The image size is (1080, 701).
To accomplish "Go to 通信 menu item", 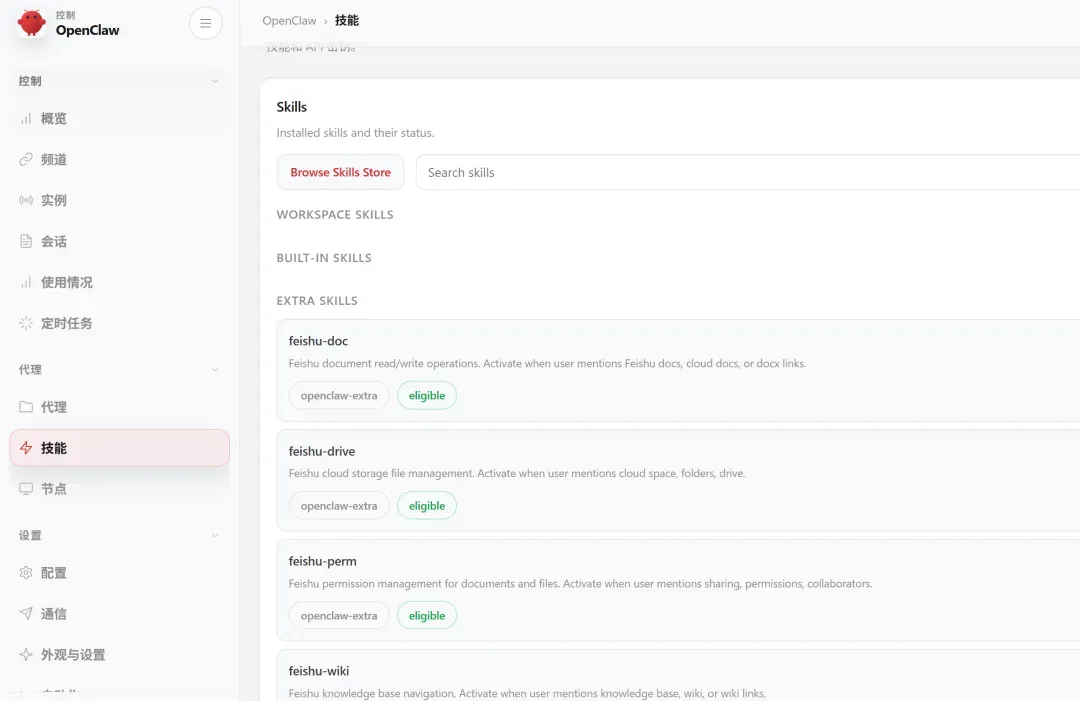I will (x=54, y=614).
